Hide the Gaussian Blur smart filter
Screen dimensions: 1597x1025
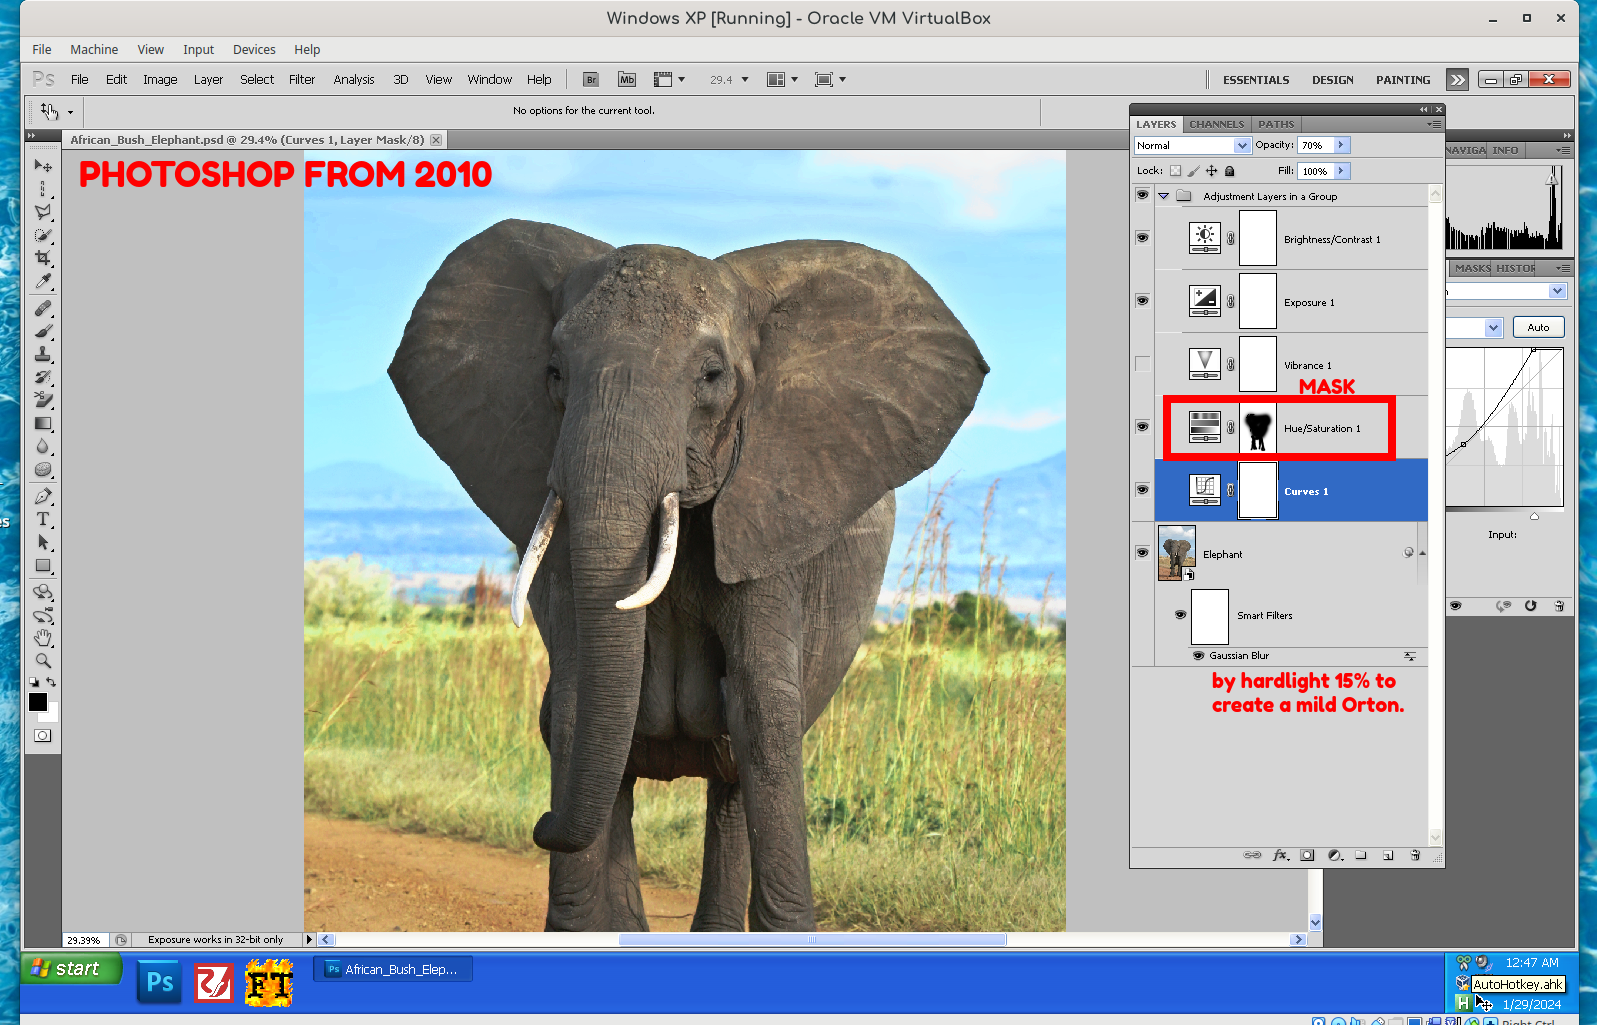click(x=1198, y=656)
